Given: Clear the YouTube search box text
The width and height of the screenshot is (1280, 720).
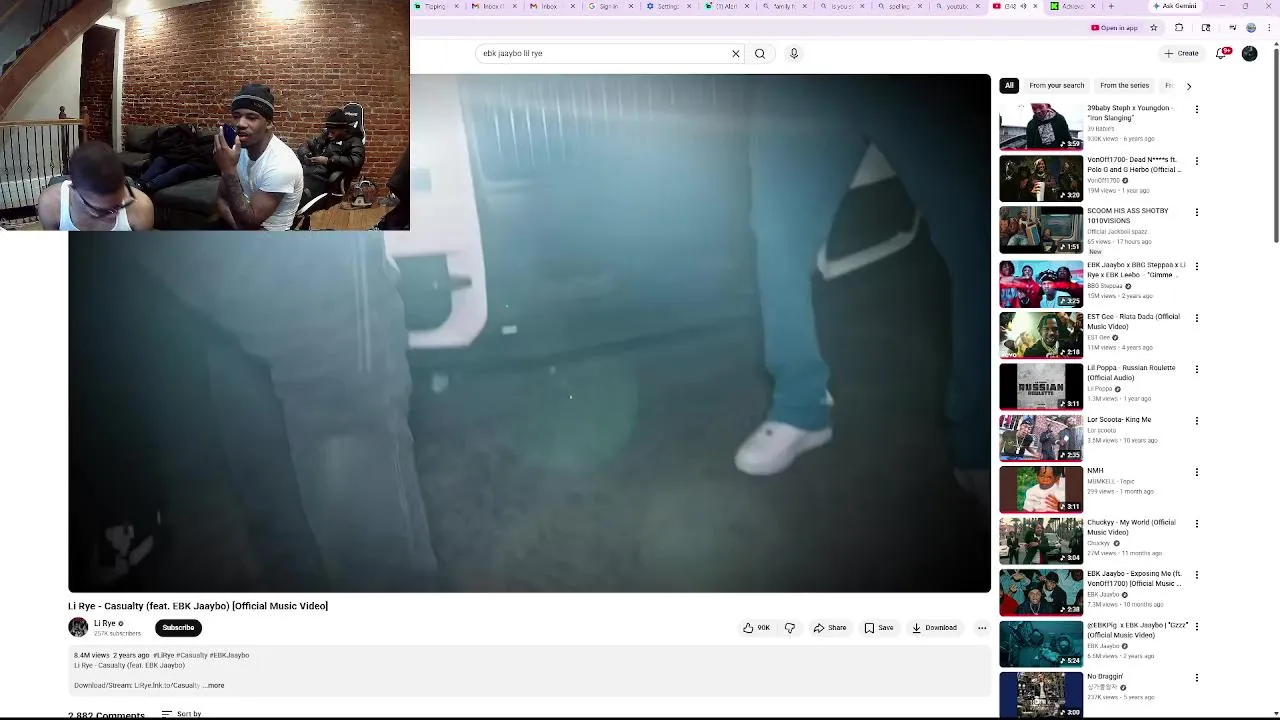Looking at the screenshot, I should pyautogui.click(x=736, y=53).
